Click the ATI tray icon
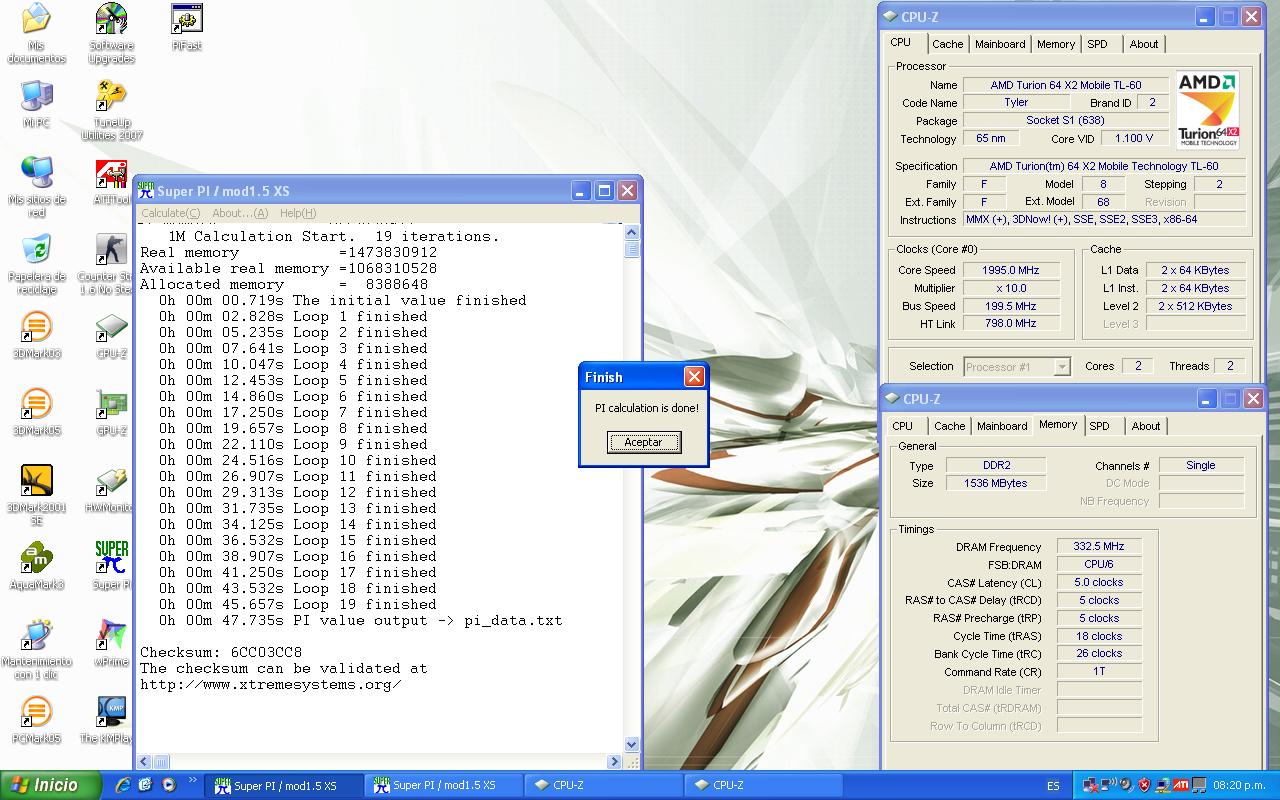This screenshot has width=1280, height=800. 1181,785
